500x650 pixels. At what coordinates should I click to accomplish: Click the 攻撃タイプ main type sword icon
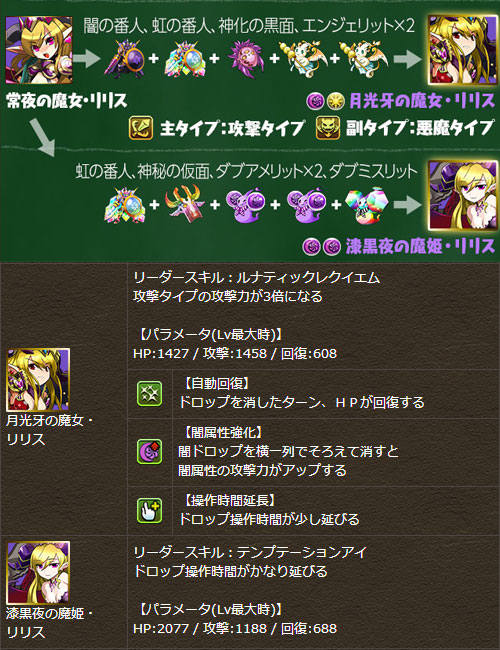click(x=141, y=128)
